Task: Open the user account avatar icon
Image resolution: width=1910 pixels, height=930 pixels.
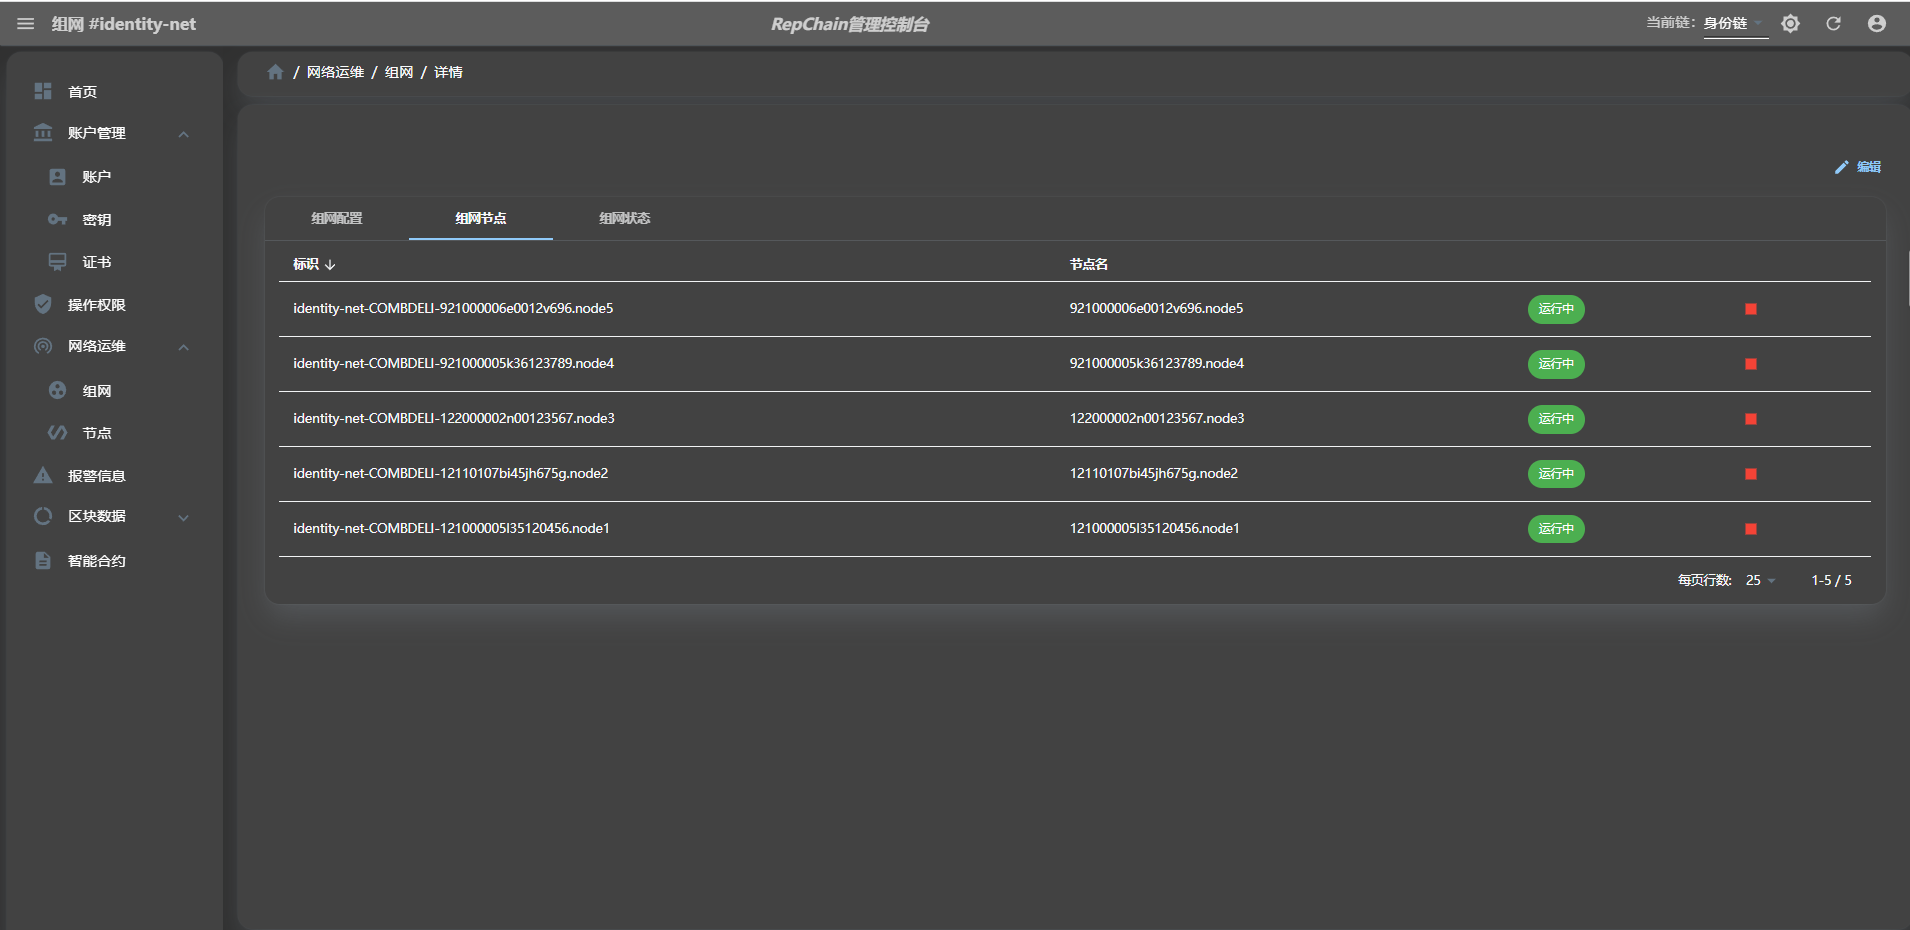Action: [x=1876, y=23]
